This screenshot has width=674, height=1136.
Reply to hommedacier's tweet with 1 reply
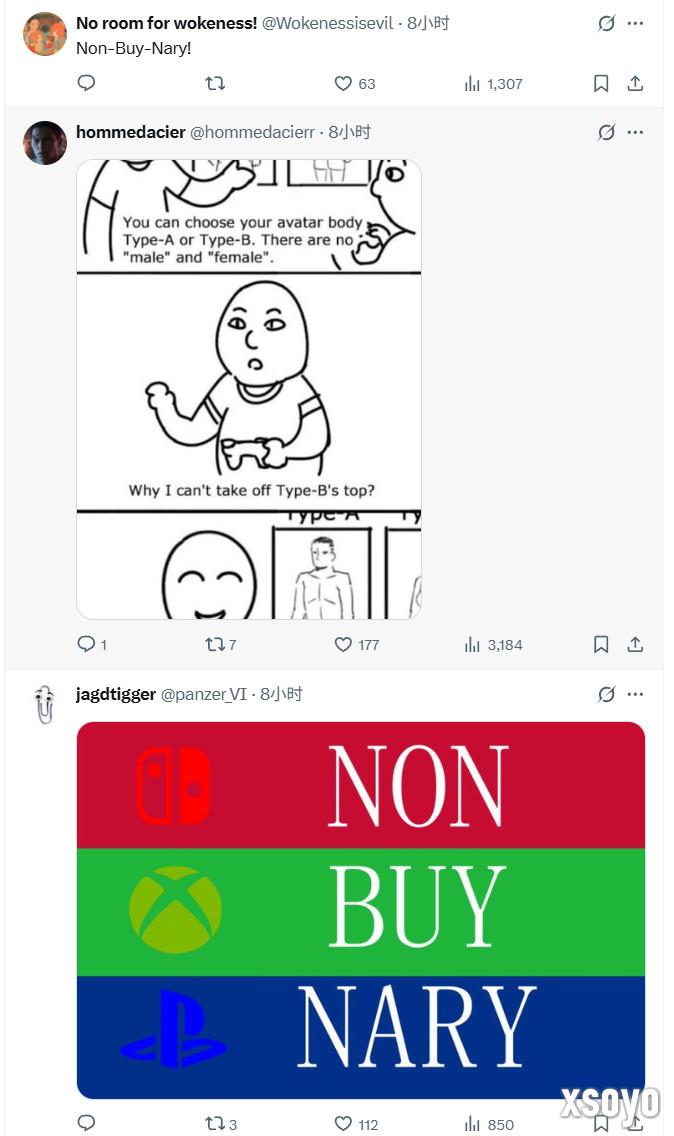click(x=92, y=644)
